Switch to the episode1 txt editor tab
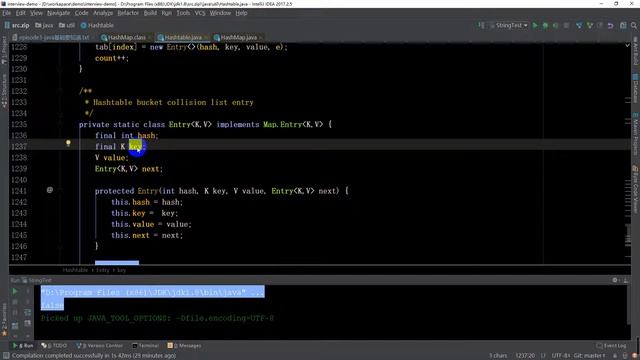Image resolution: width=640 pixels, height=360 pixels. point(53,38)
